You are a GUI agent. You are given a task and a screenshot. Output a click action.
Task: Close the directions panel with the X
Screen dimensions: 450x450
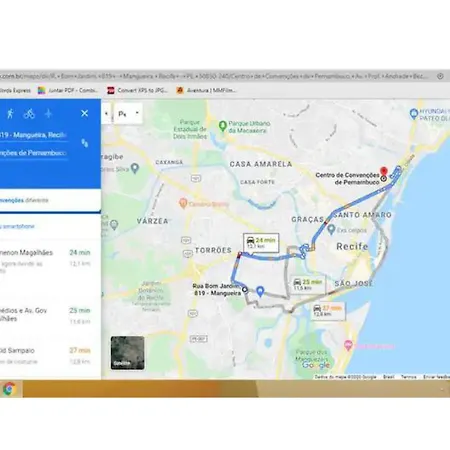[x=84, y=113]
